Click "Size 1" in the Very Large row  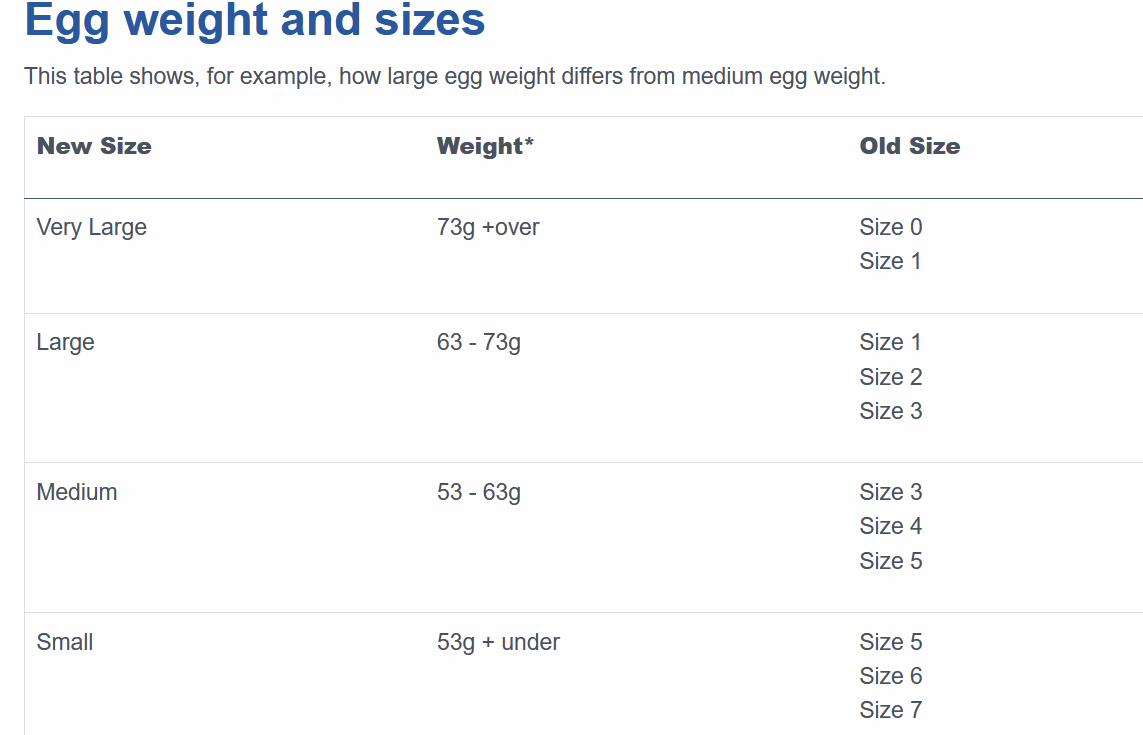(890, 262)
